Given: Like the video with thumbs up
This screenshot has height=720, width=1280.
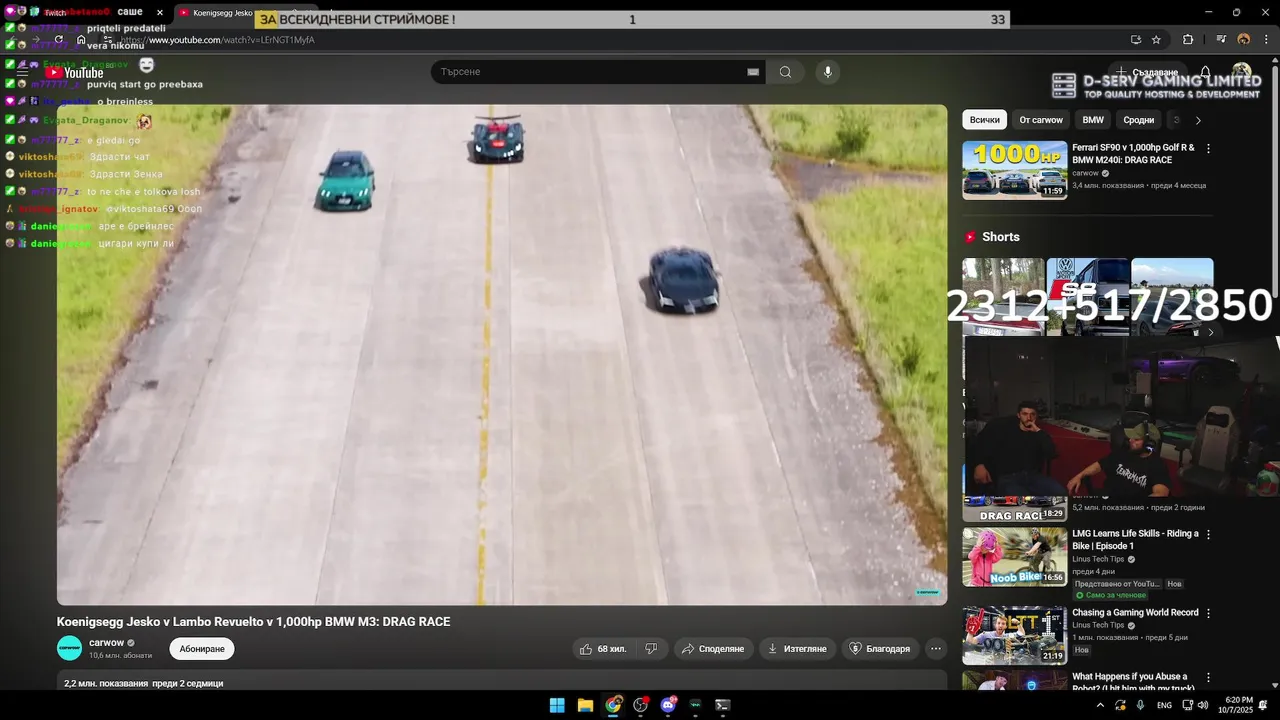Looking at the screenshot, I should 604,649.
